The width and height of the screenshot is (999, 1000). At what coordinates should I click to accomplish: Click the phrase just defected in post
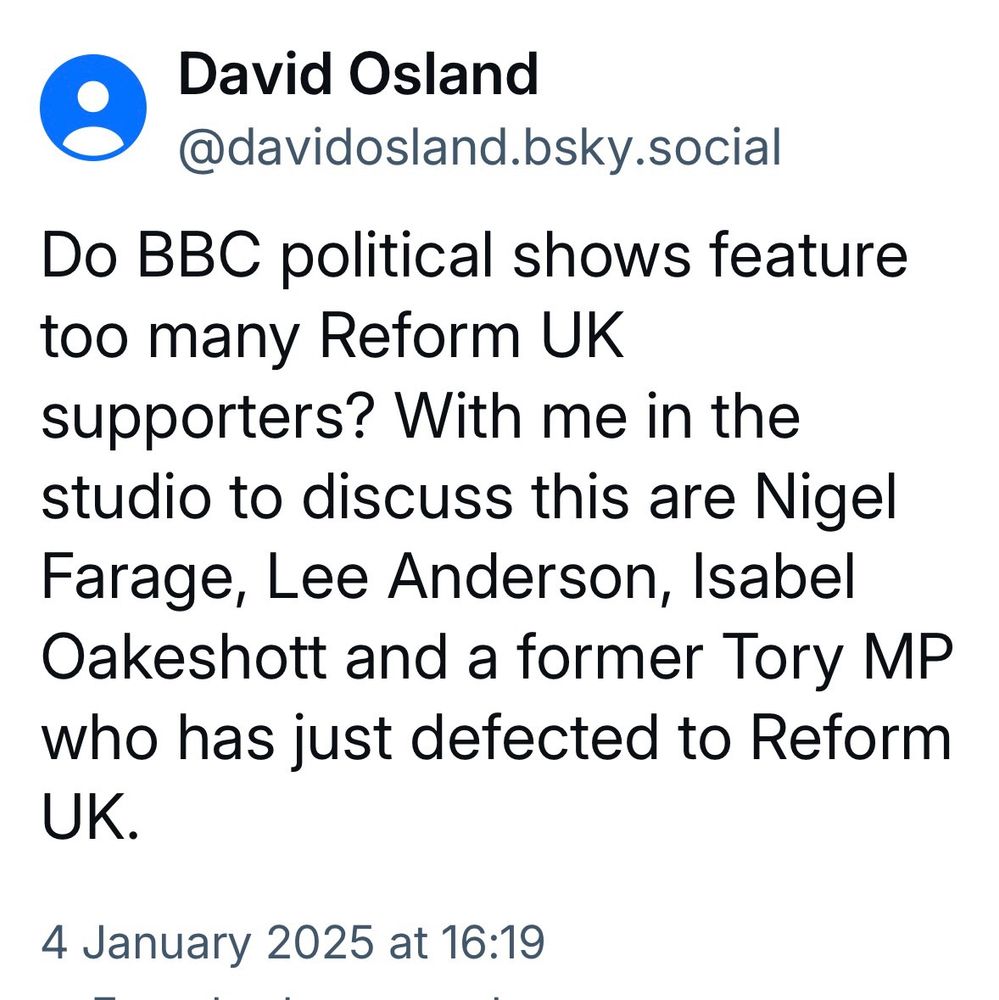[x=474, y=739]
